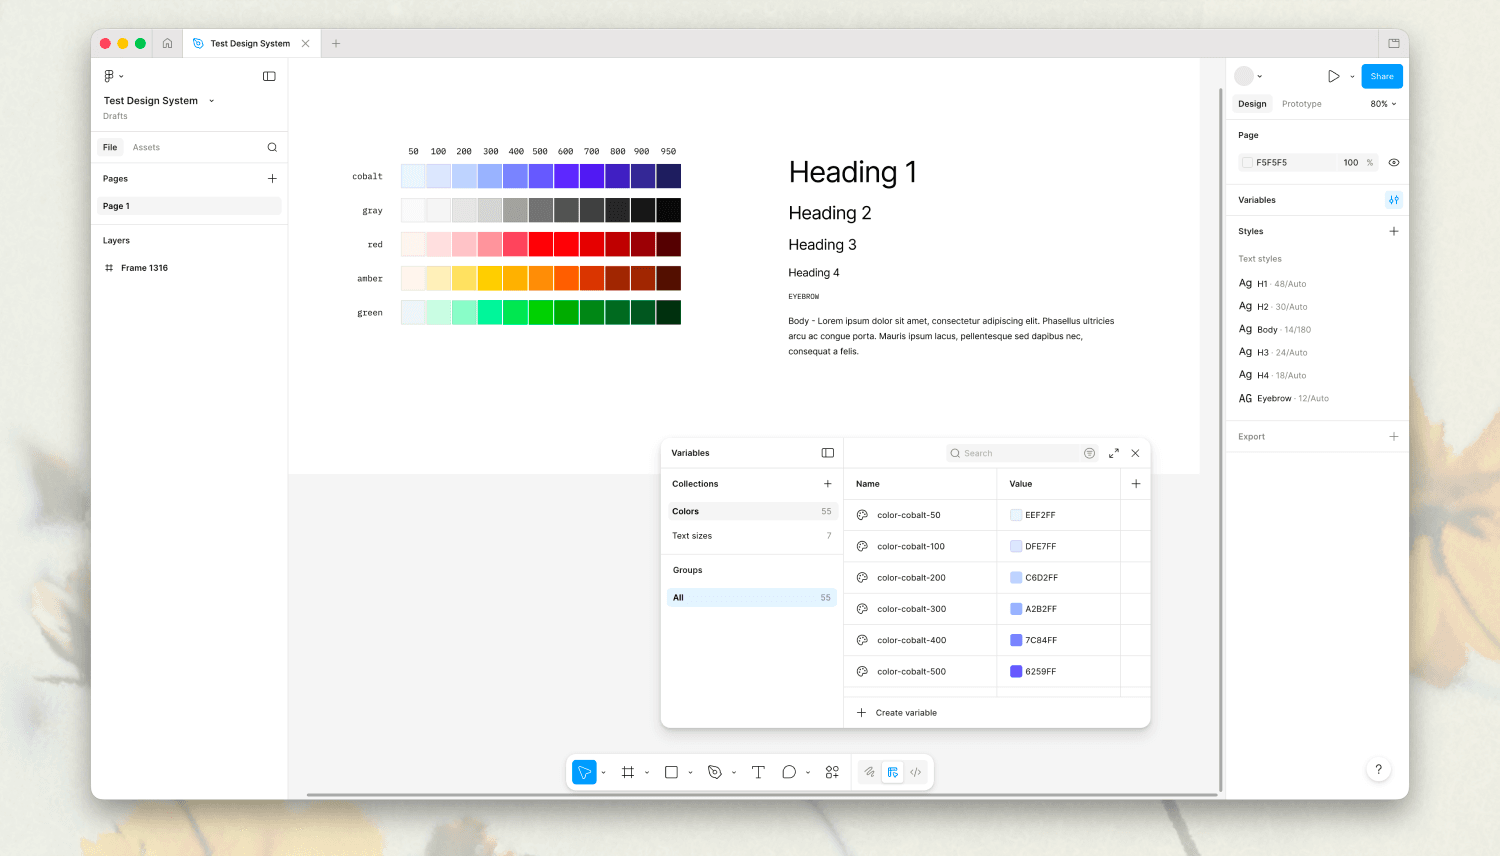Toggle Dev Mode code icon
This screenshot has height=856, width=1500.
(x=916, y=772)
